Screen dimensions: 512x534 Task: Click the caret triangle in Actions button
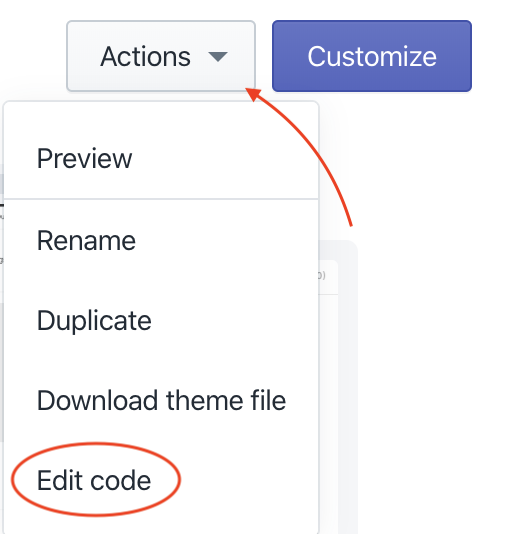(218, 57)
